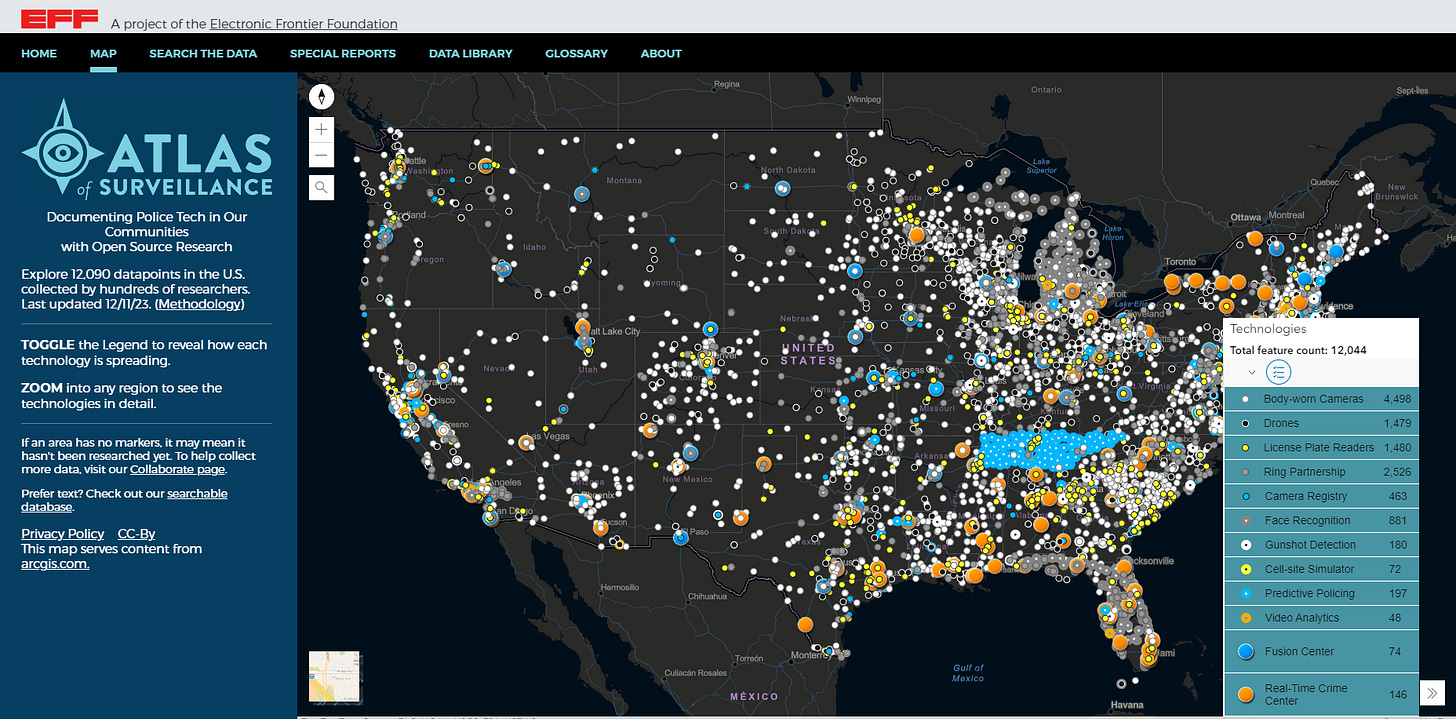Select the blue marker at Salt Lake City
The image size is (1456, 719).
[x=584, y=342]
